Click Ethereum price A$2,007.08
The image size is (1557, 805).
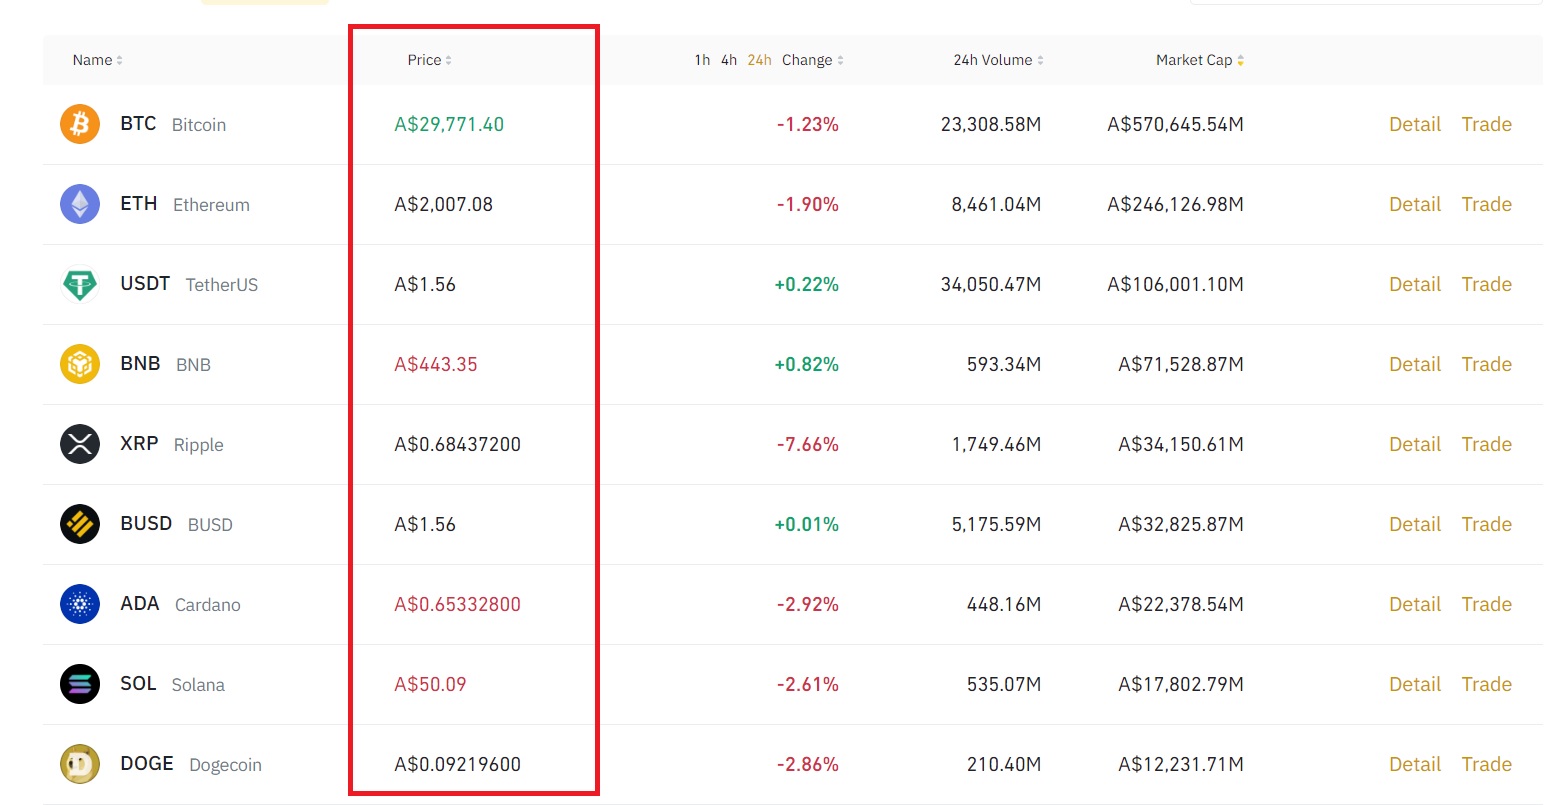tap(444, 204)
